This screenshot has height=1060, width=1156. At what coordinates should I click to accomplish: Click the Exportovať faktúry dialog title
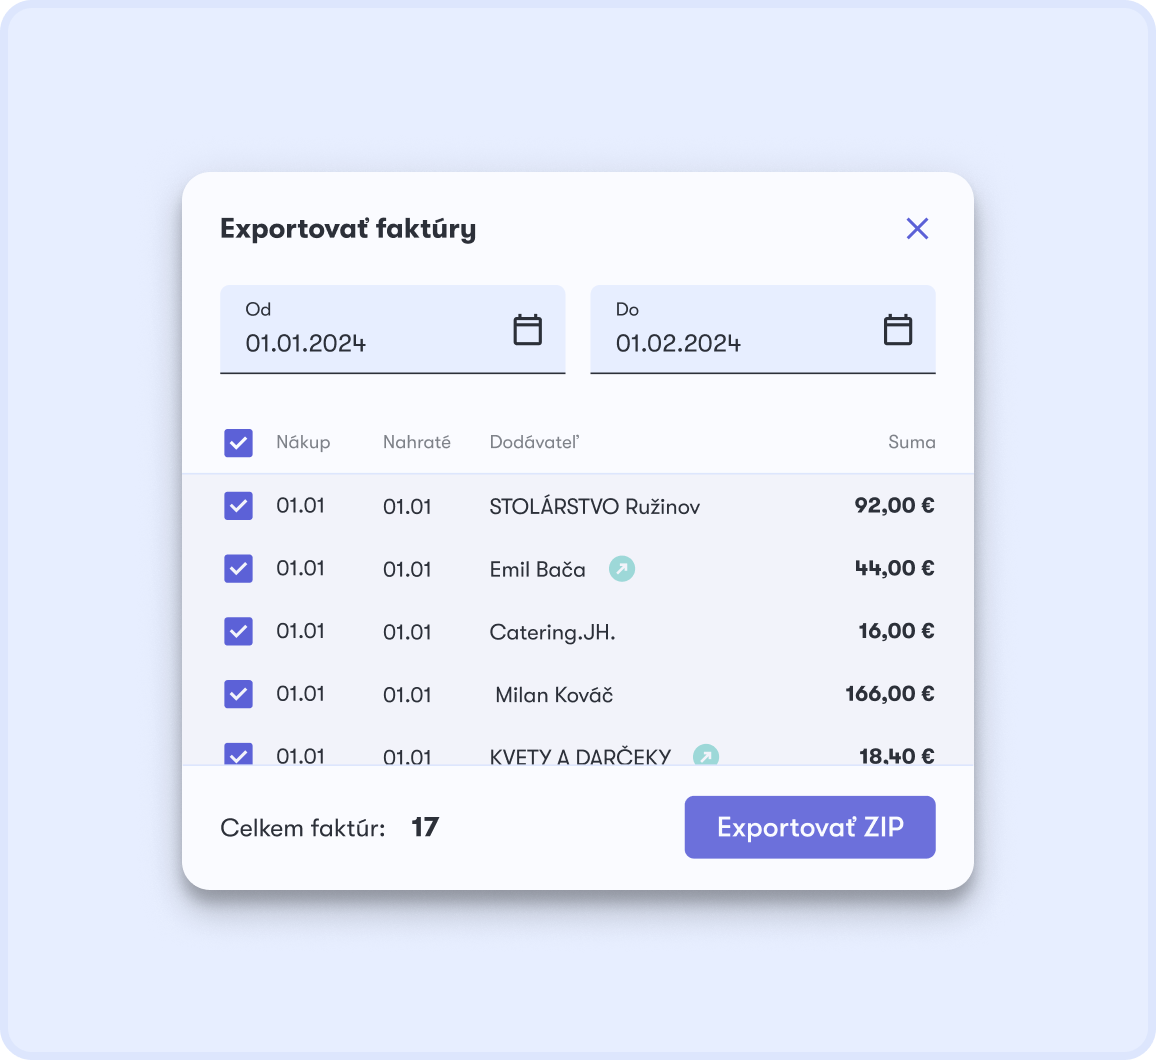(x=348, y=229)
